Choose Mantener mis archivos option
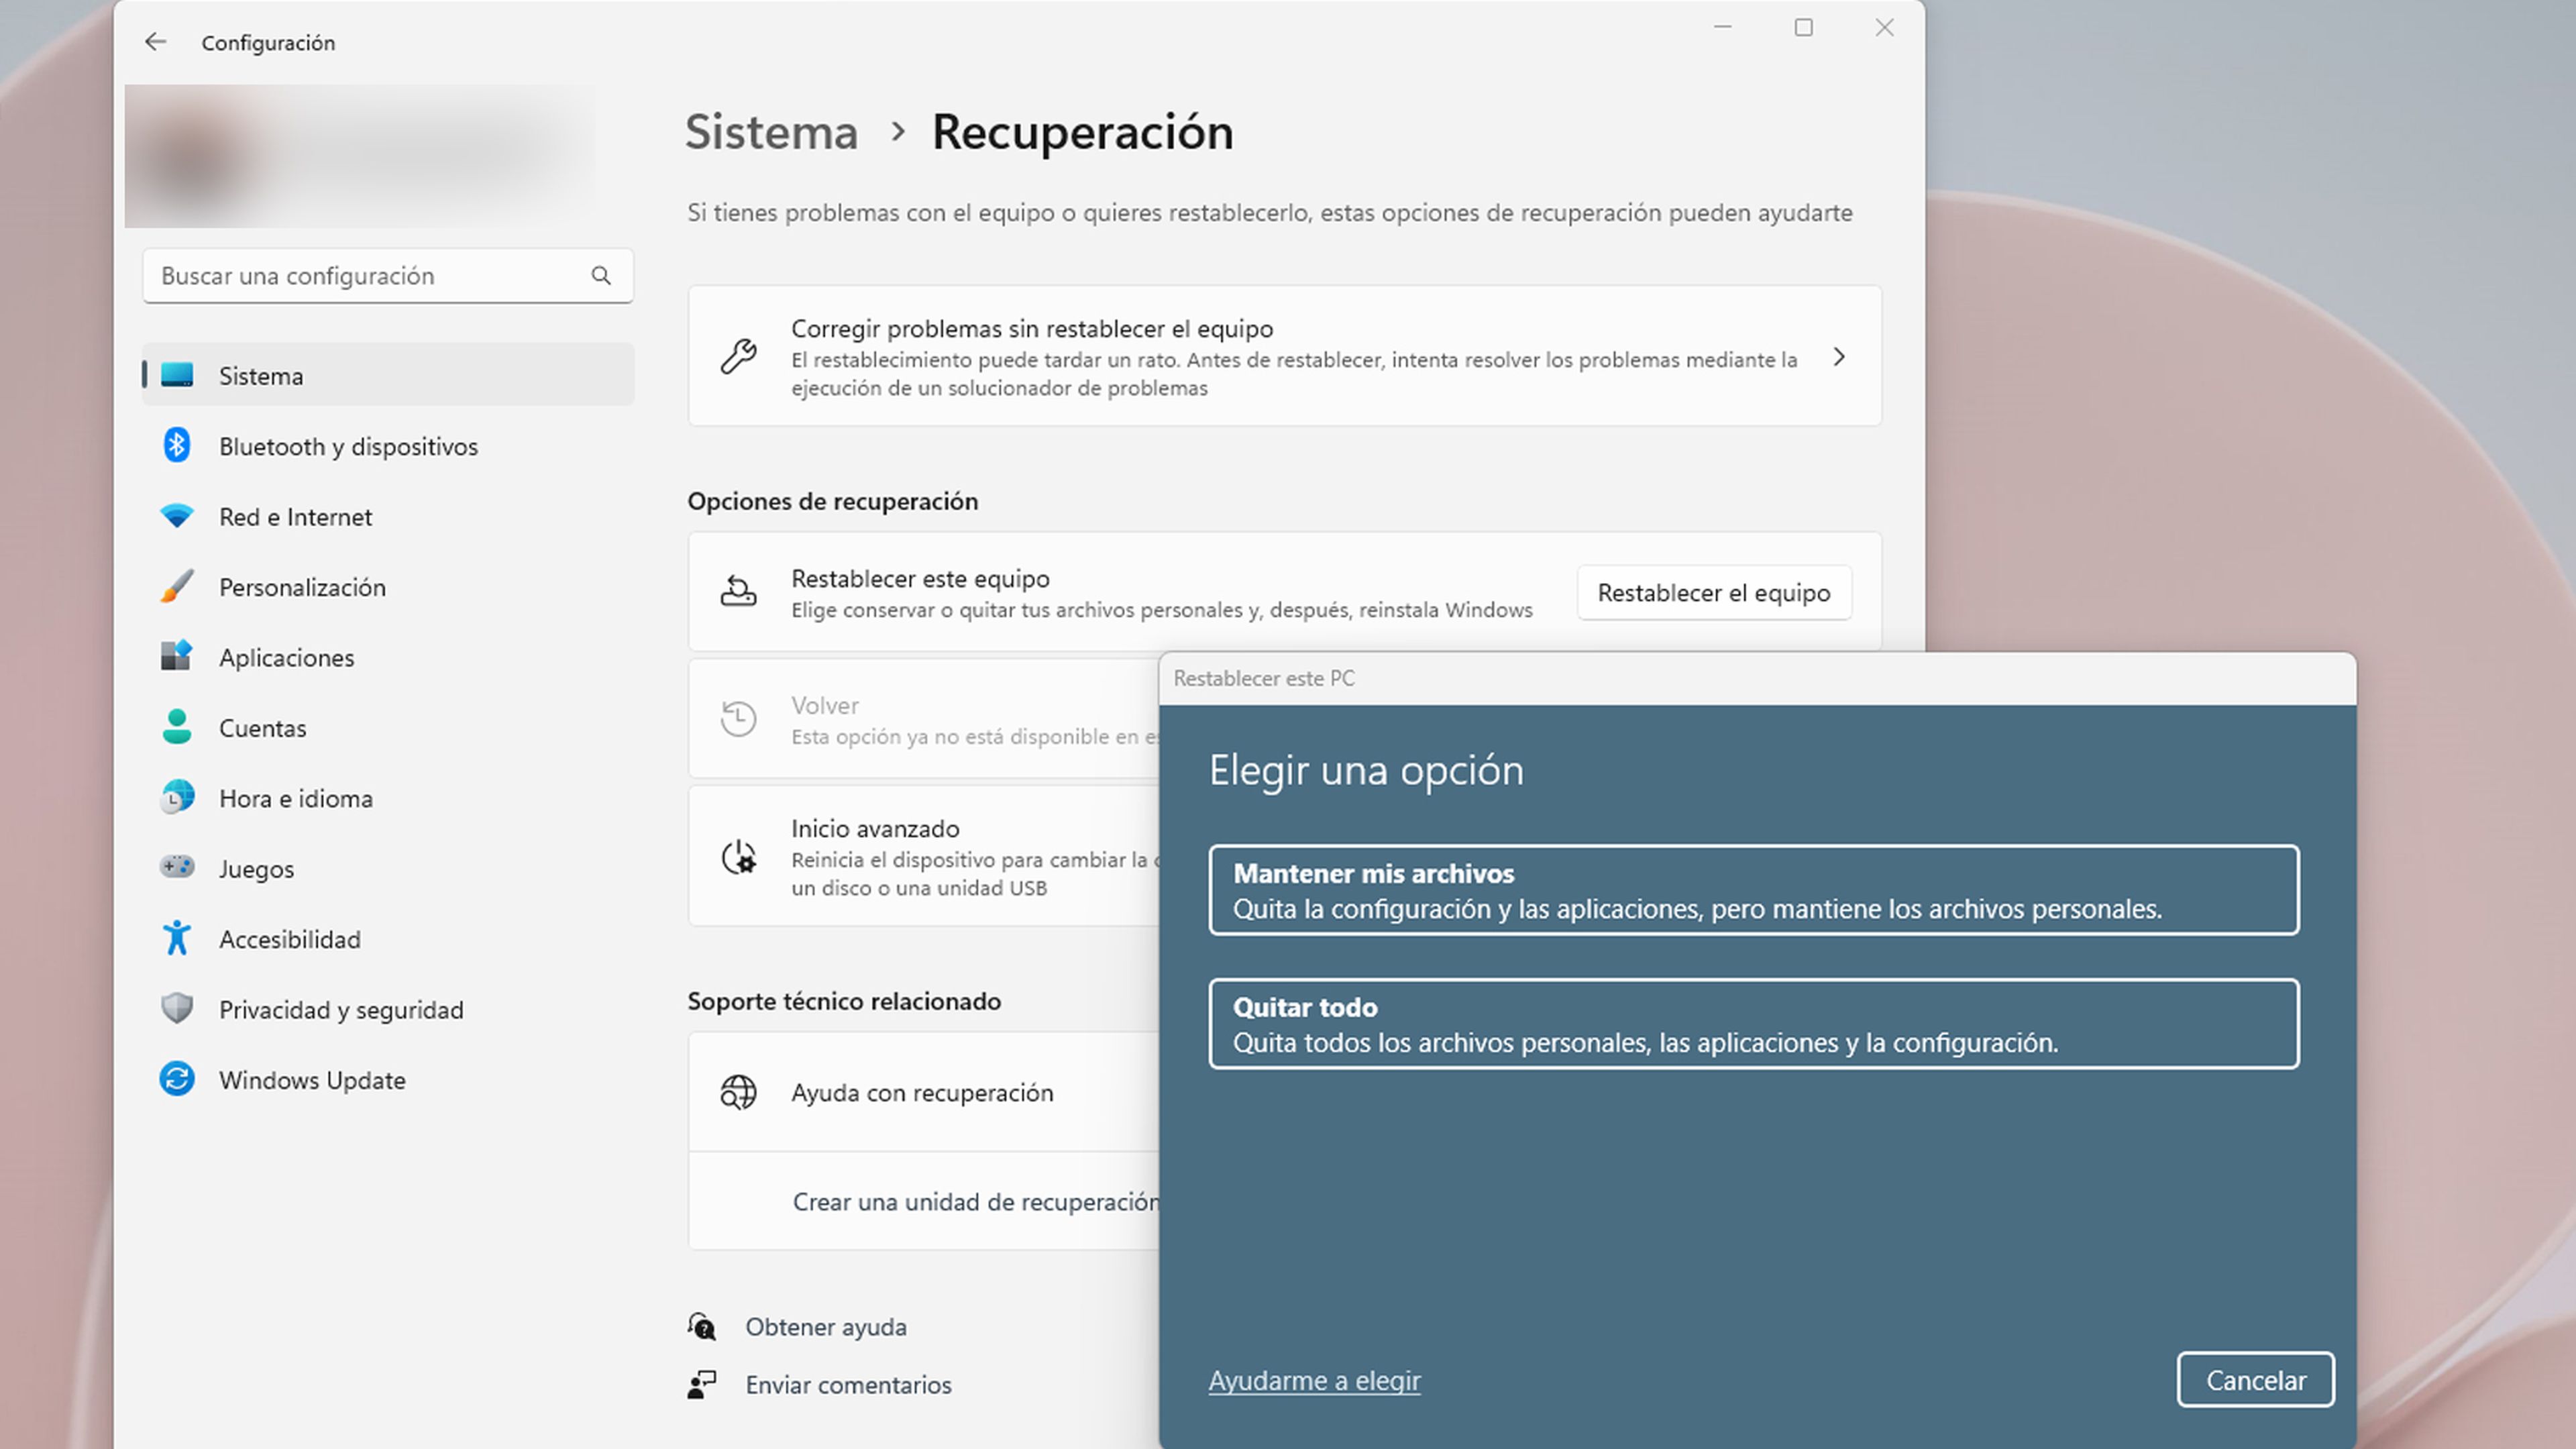Image resolution: width=2576 pixels, height=1449 pixels. [1754, 890]
